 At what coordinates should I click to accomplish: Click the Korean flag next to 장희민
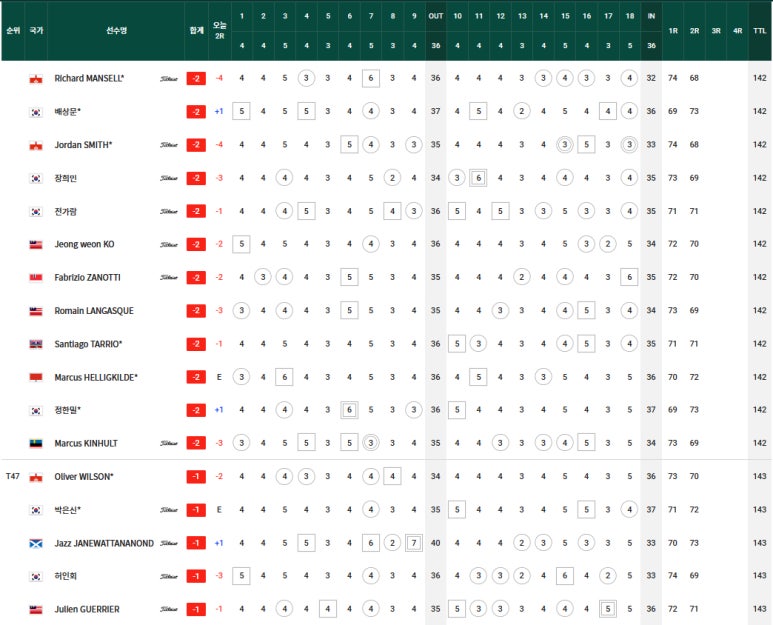click(35, 178)
